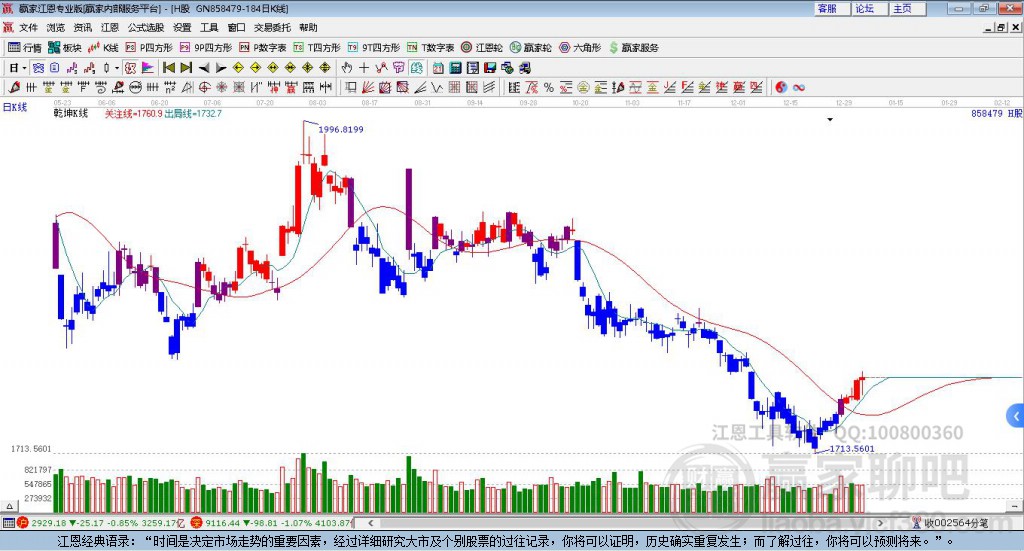The image size is (1024, 551).
Task: Expand the volume panel with bottom-left triangle
Action: coord(9,506)
